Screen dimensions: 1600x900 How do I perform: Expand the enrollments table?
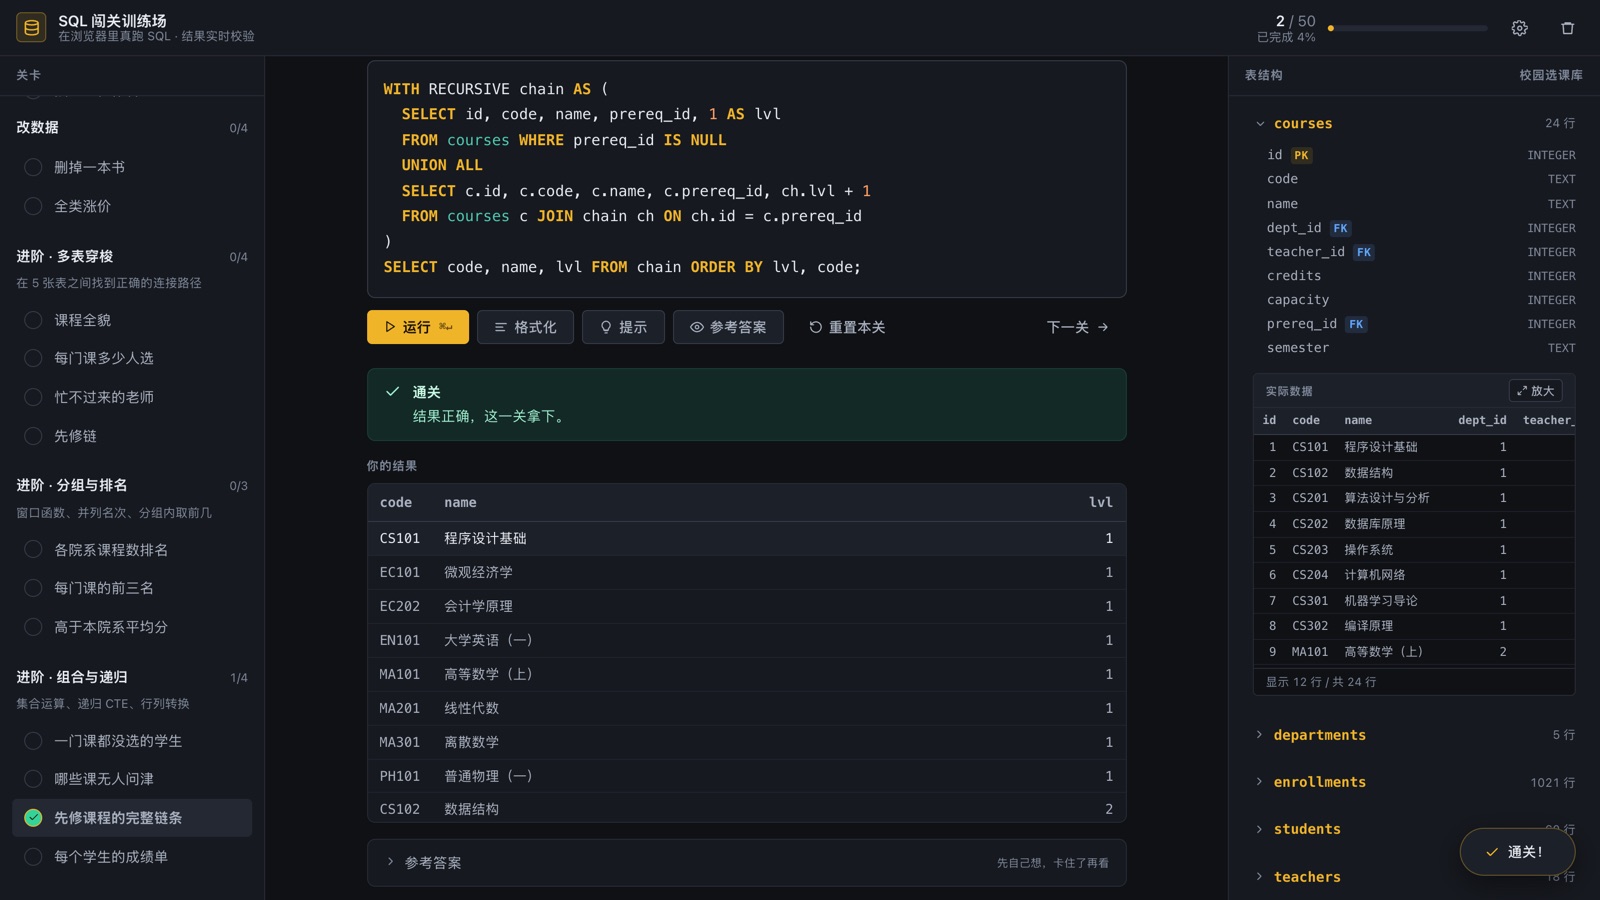point(1414,782)
